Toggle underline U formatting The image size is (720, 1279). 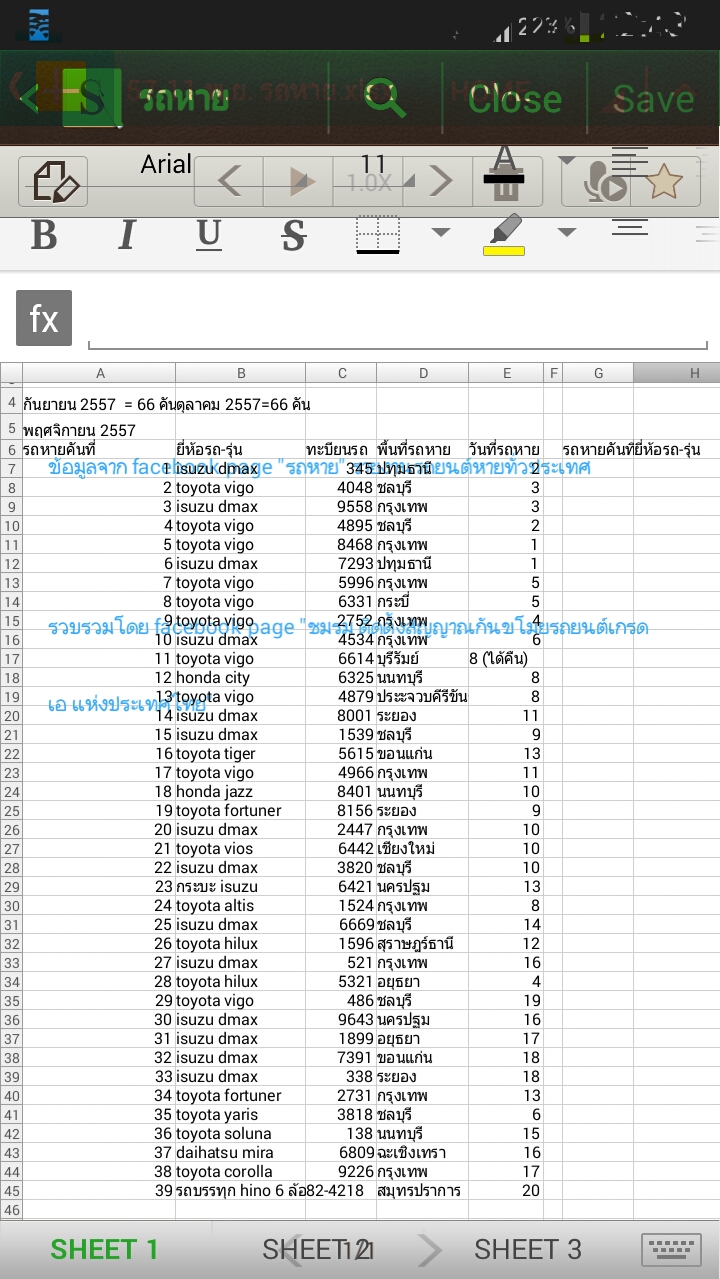[209, 235]
